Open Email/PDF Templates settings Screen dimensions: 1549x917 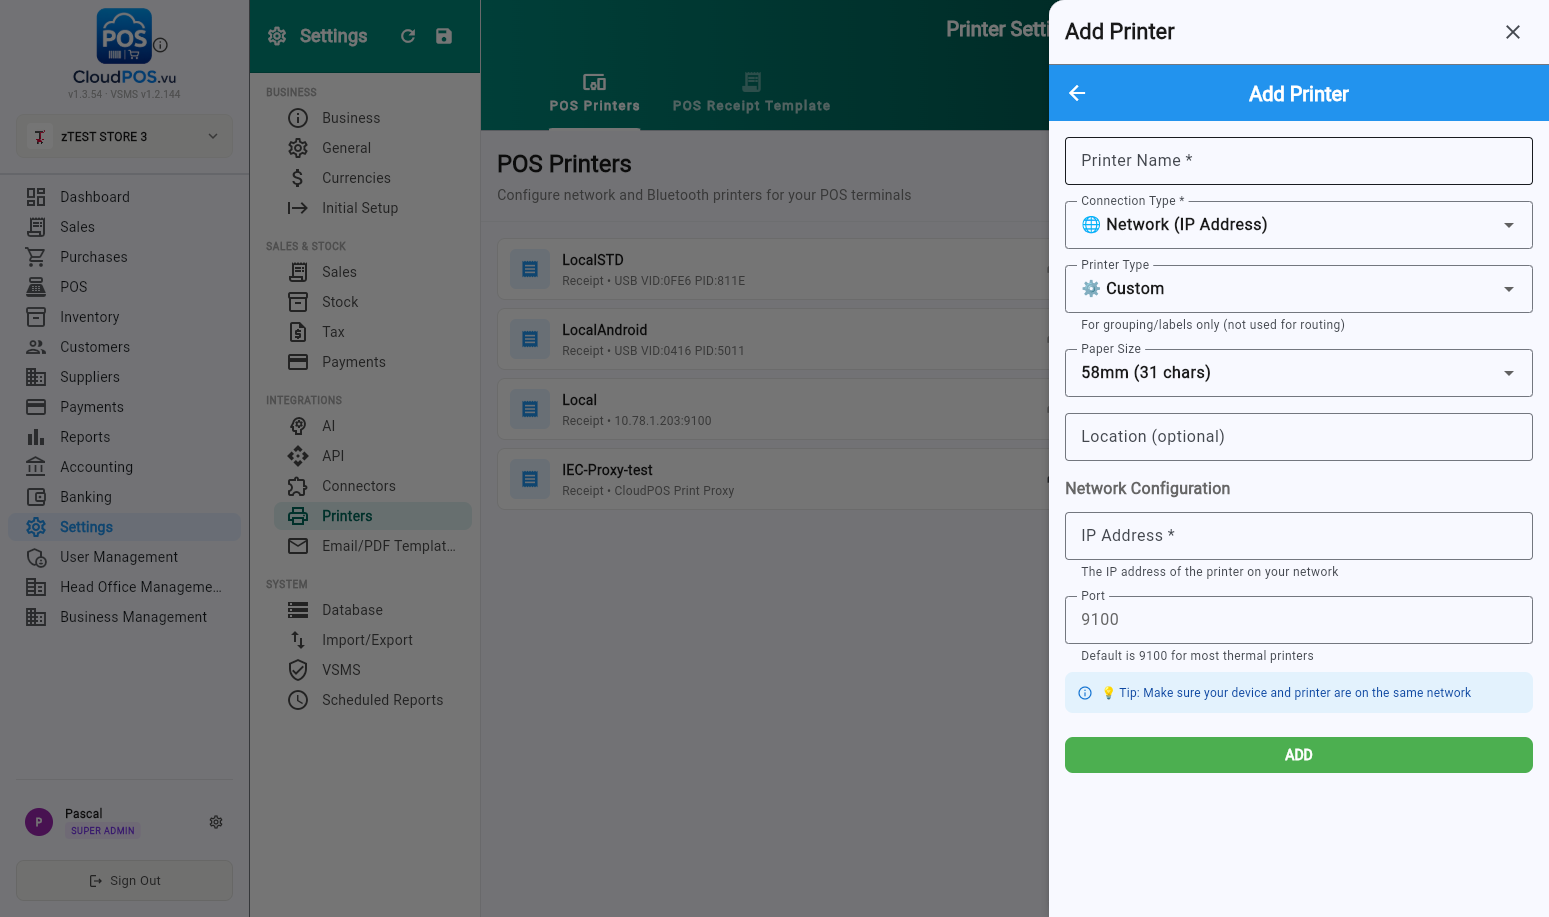pos(372,546)
